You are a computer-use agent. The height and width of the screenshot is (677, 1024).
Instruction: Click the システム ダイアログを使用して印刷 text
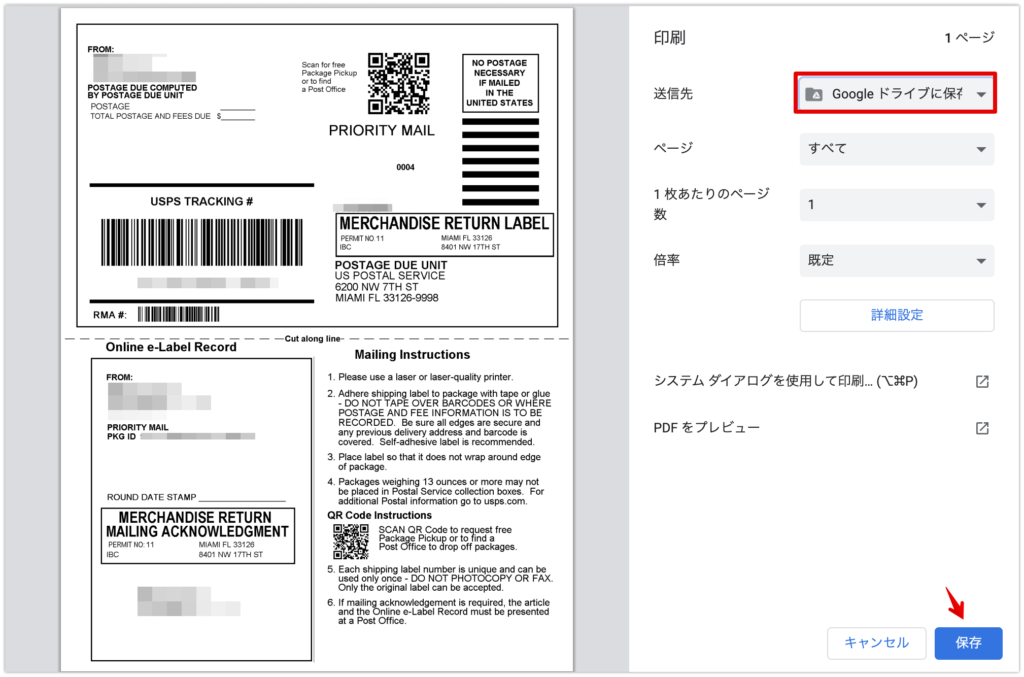click(x=785, y=381)
